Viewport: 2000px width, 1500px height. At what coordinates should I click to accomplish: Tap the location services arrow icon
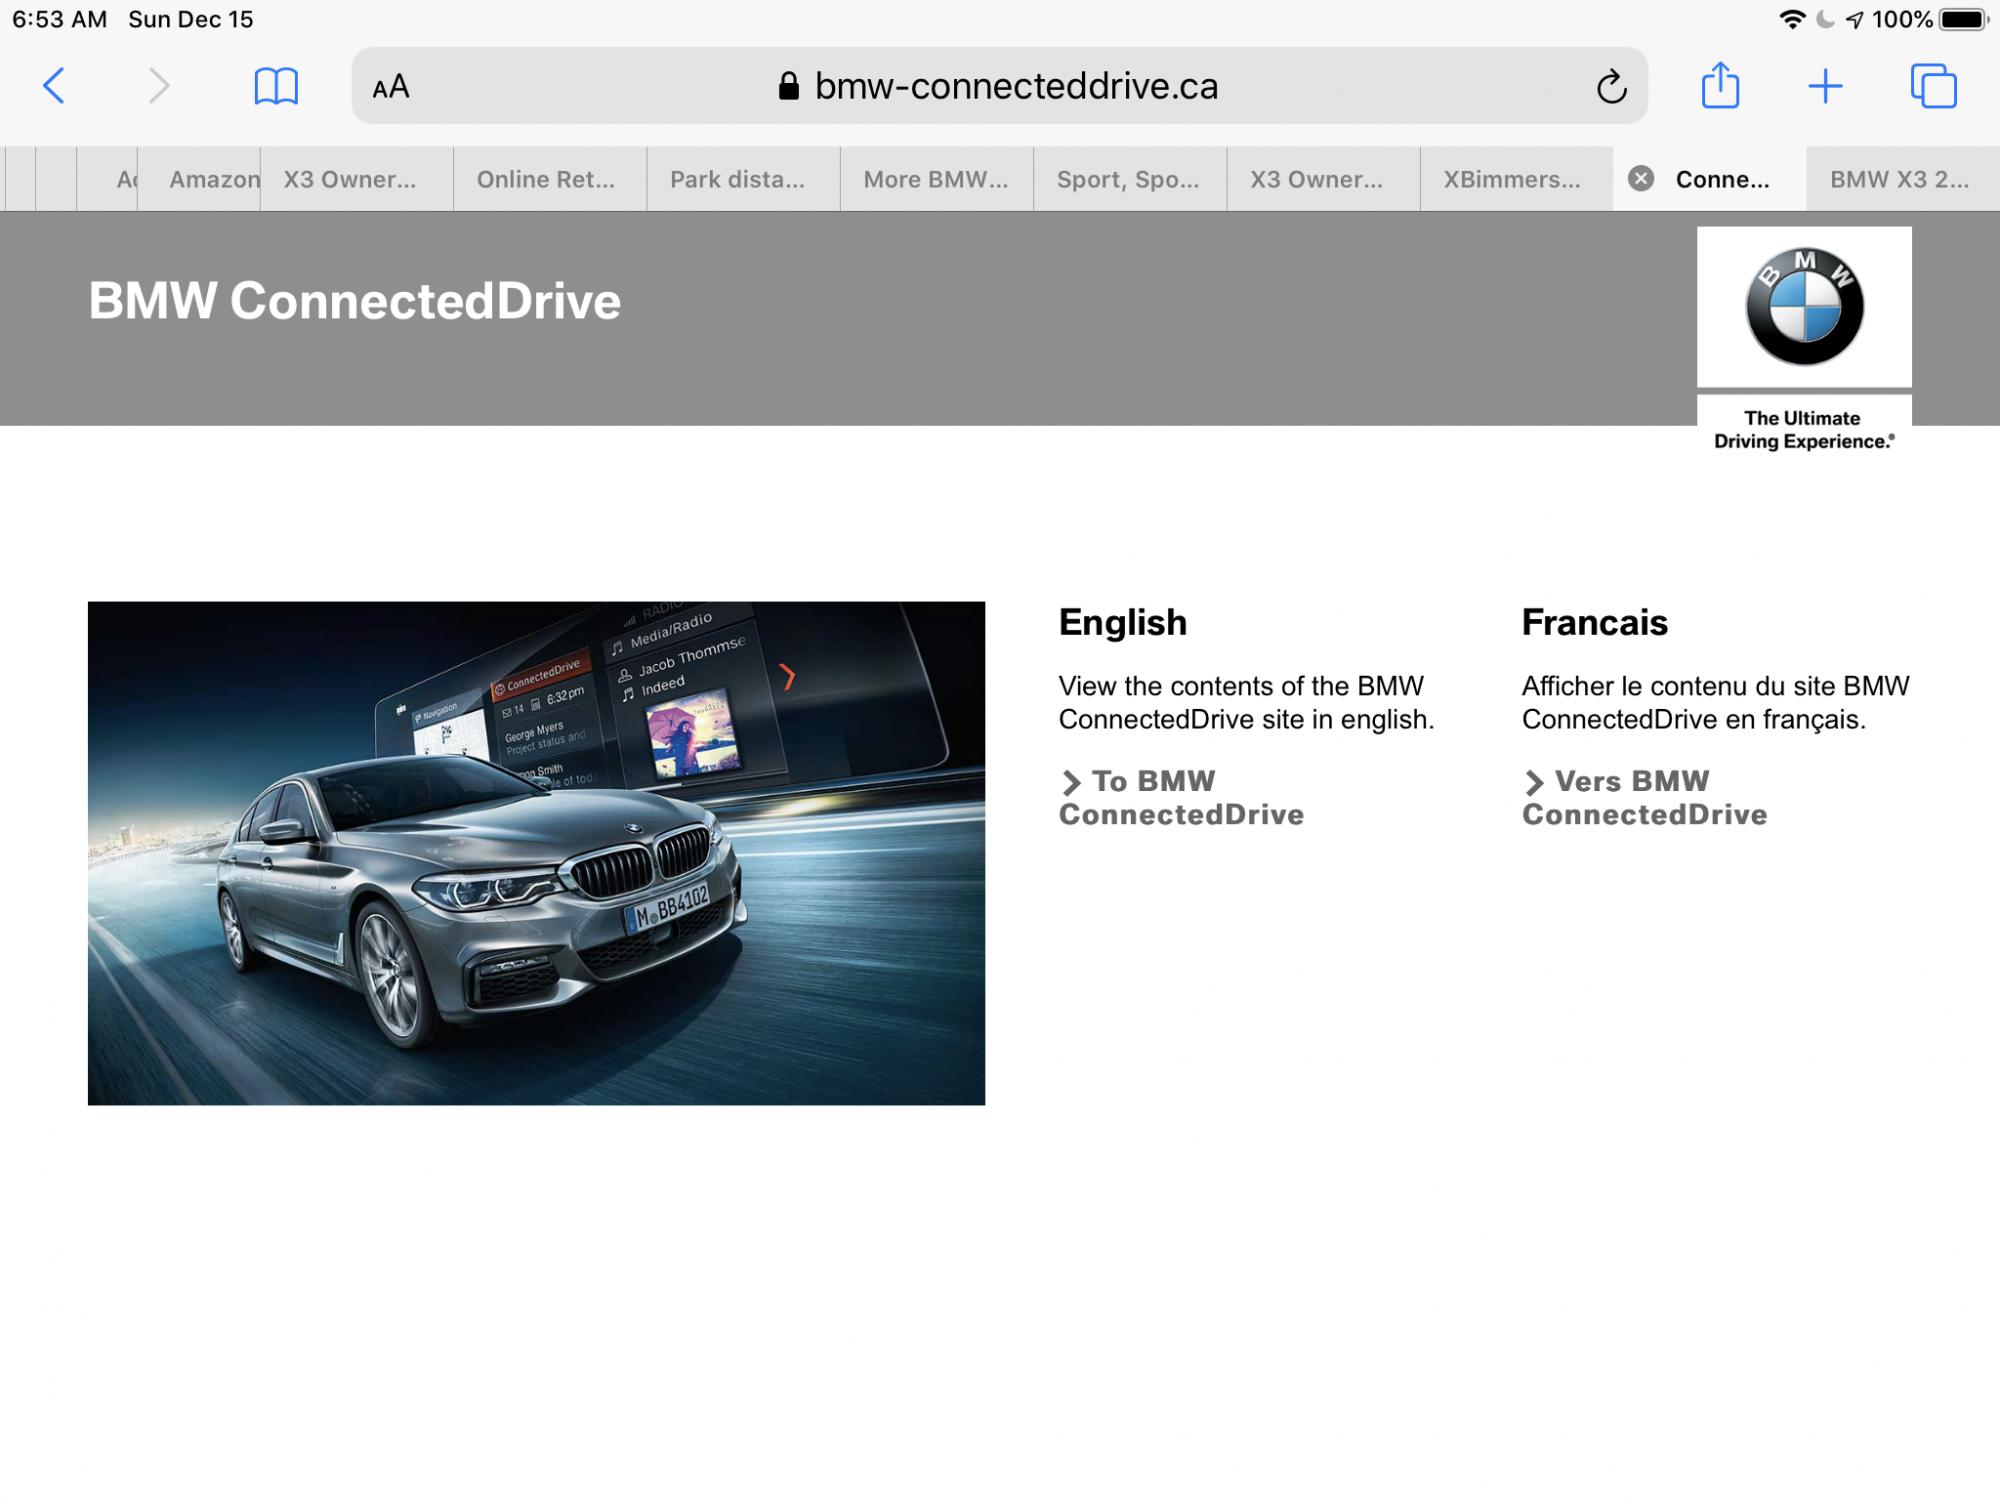coord(1855,20)
